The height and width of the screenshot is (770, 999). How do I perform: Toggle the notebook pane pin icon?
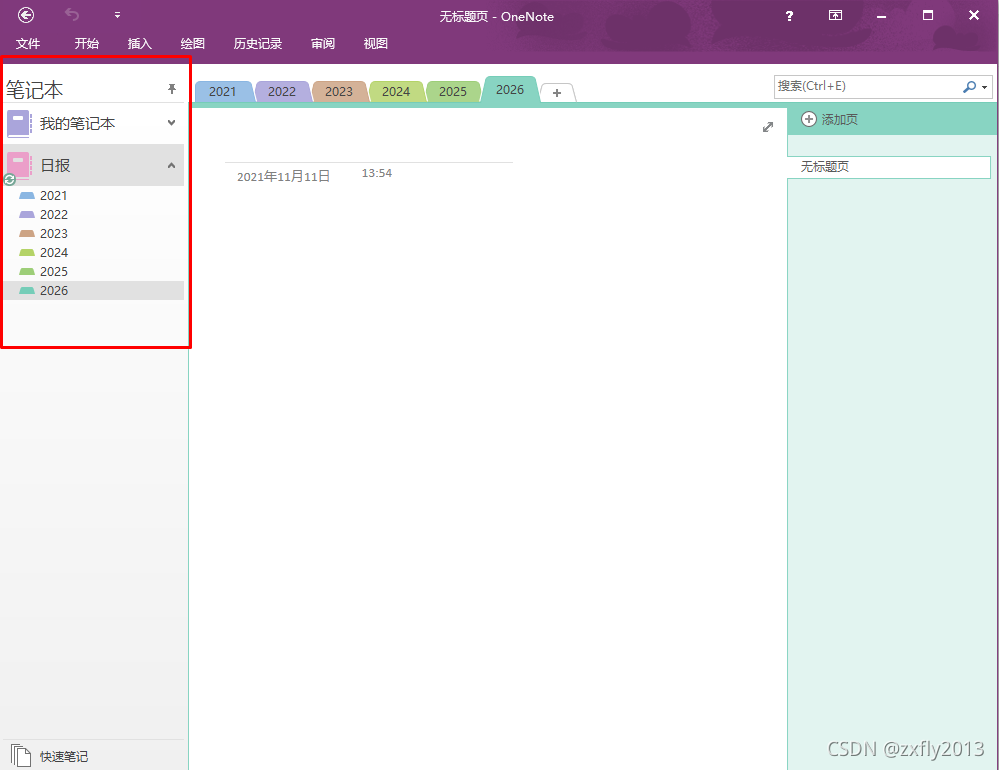click(171, 89)
